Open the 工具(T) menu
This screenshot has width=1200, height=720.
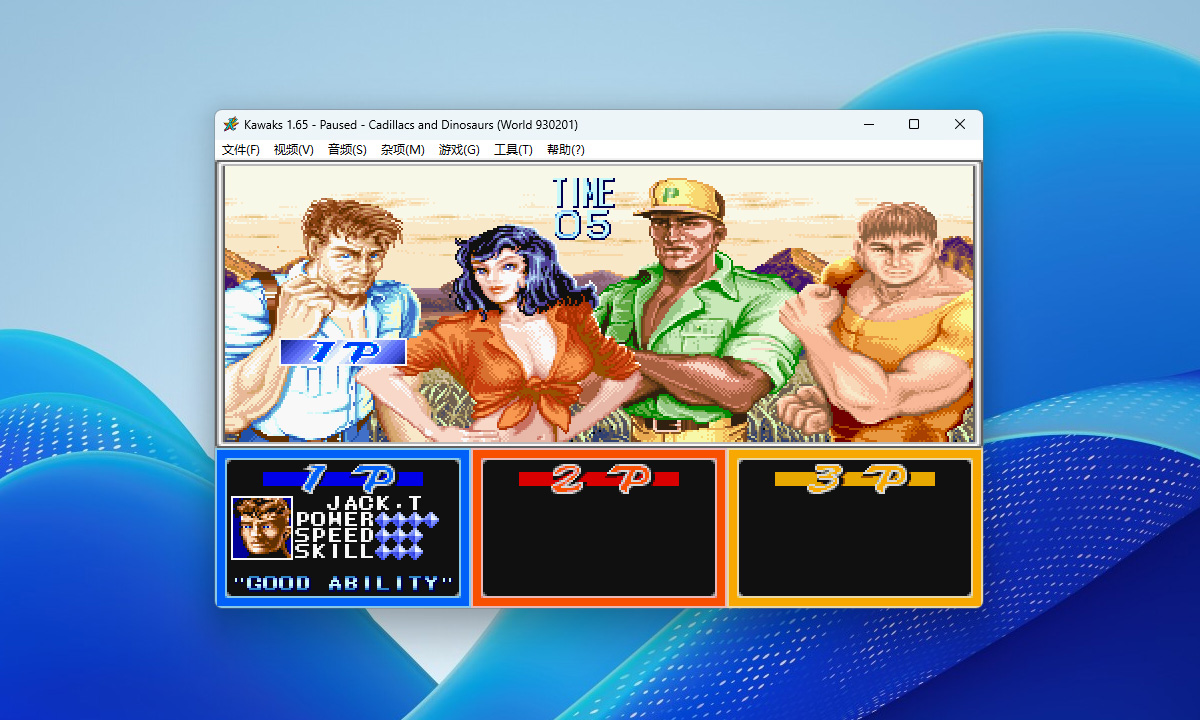pos(513,150)
